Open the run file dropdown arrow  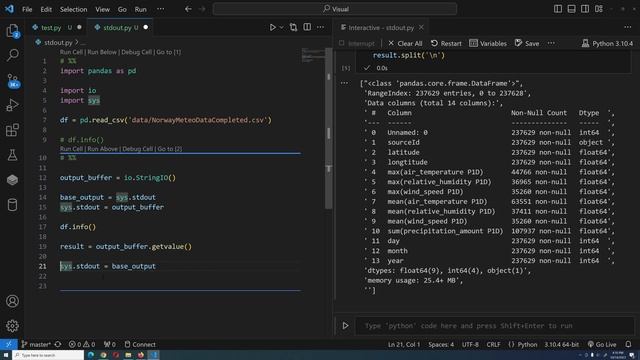(x=282, y=27)
